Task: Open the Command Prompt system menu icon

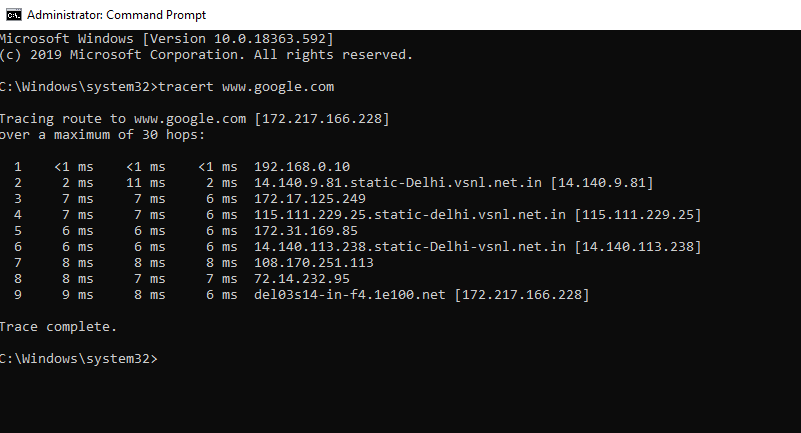Action: 11,15
